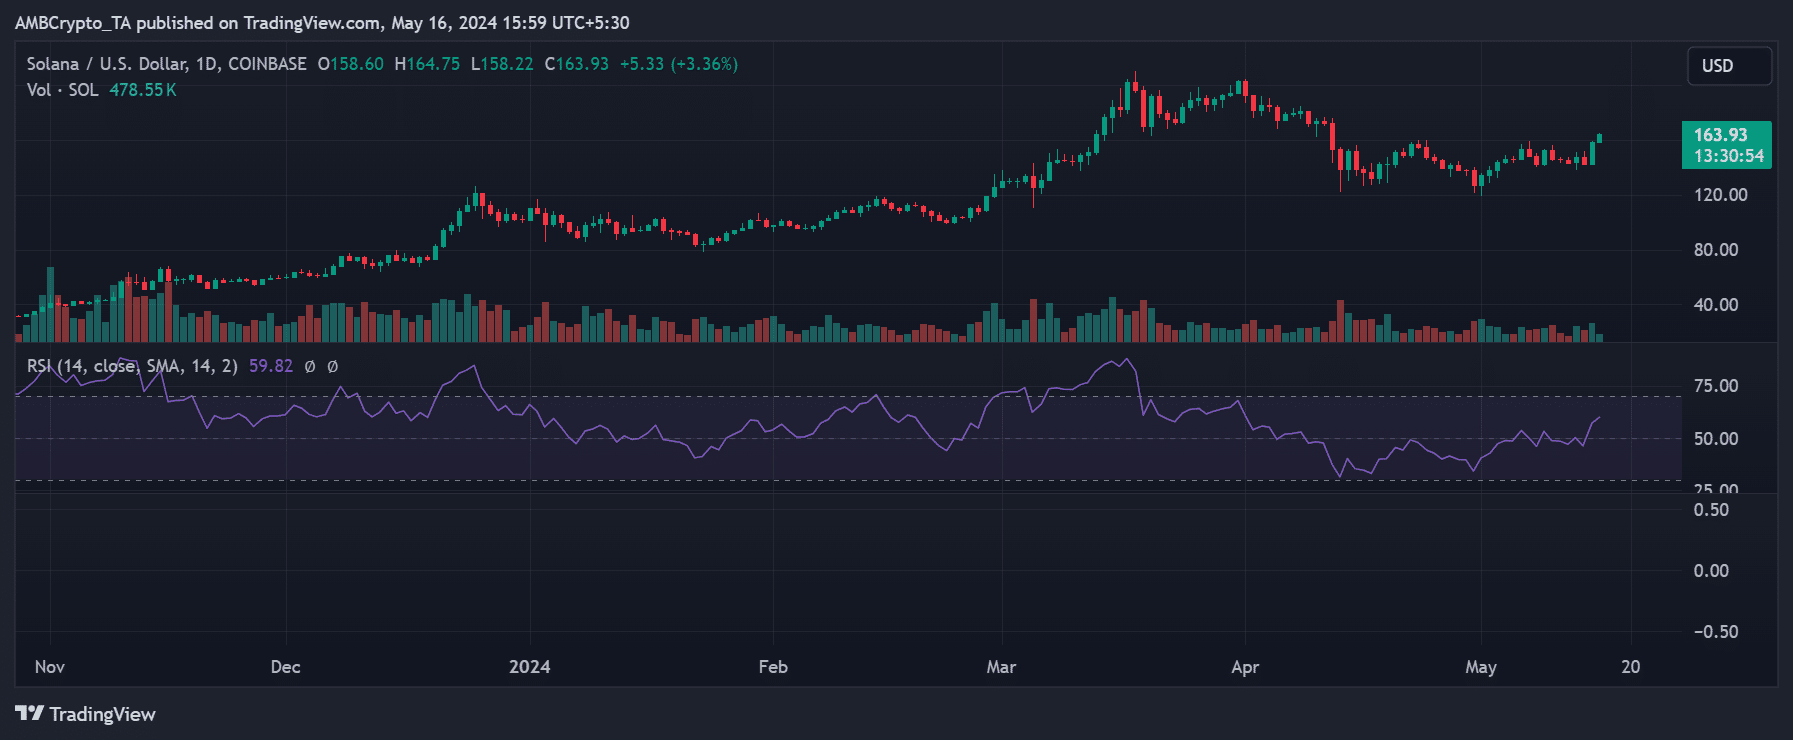This screenshot has height=740, width=1793.
Task: Click the change +5.33 (+3.36%)
Action: pos(679,64)
